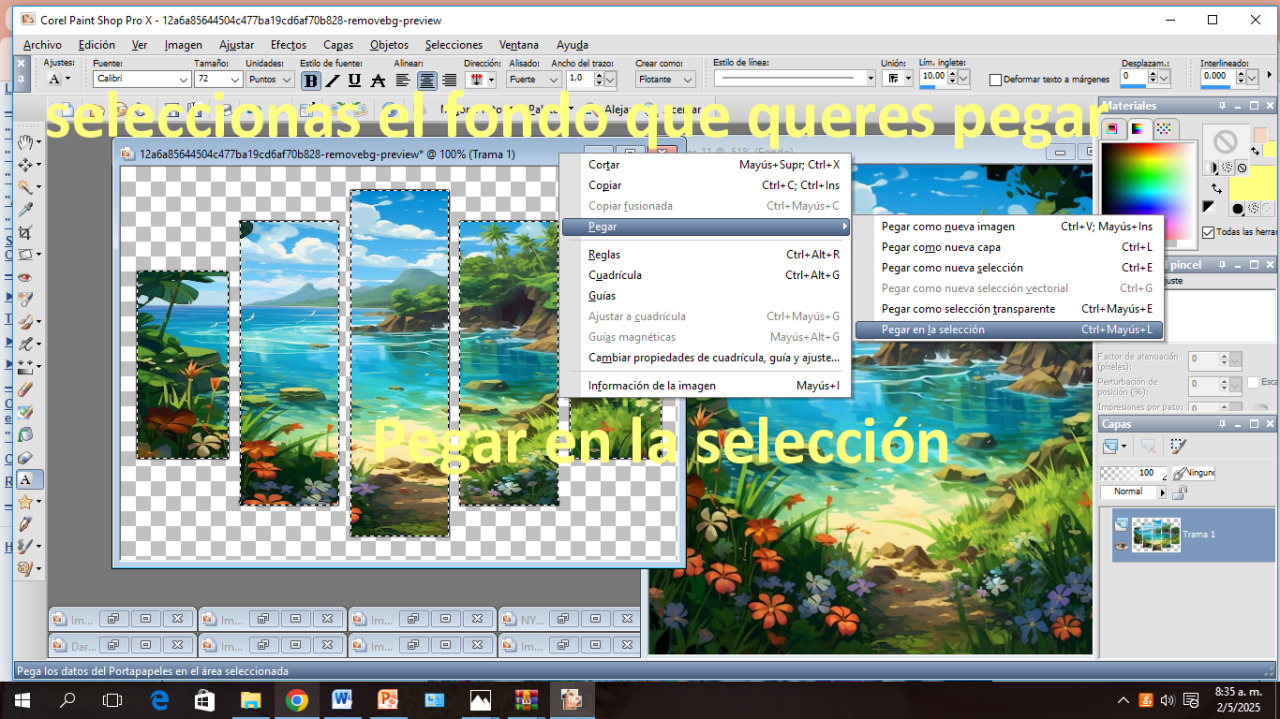Apply underline font style
Screen dimensions: 1280x719
(x=354, y=80)
